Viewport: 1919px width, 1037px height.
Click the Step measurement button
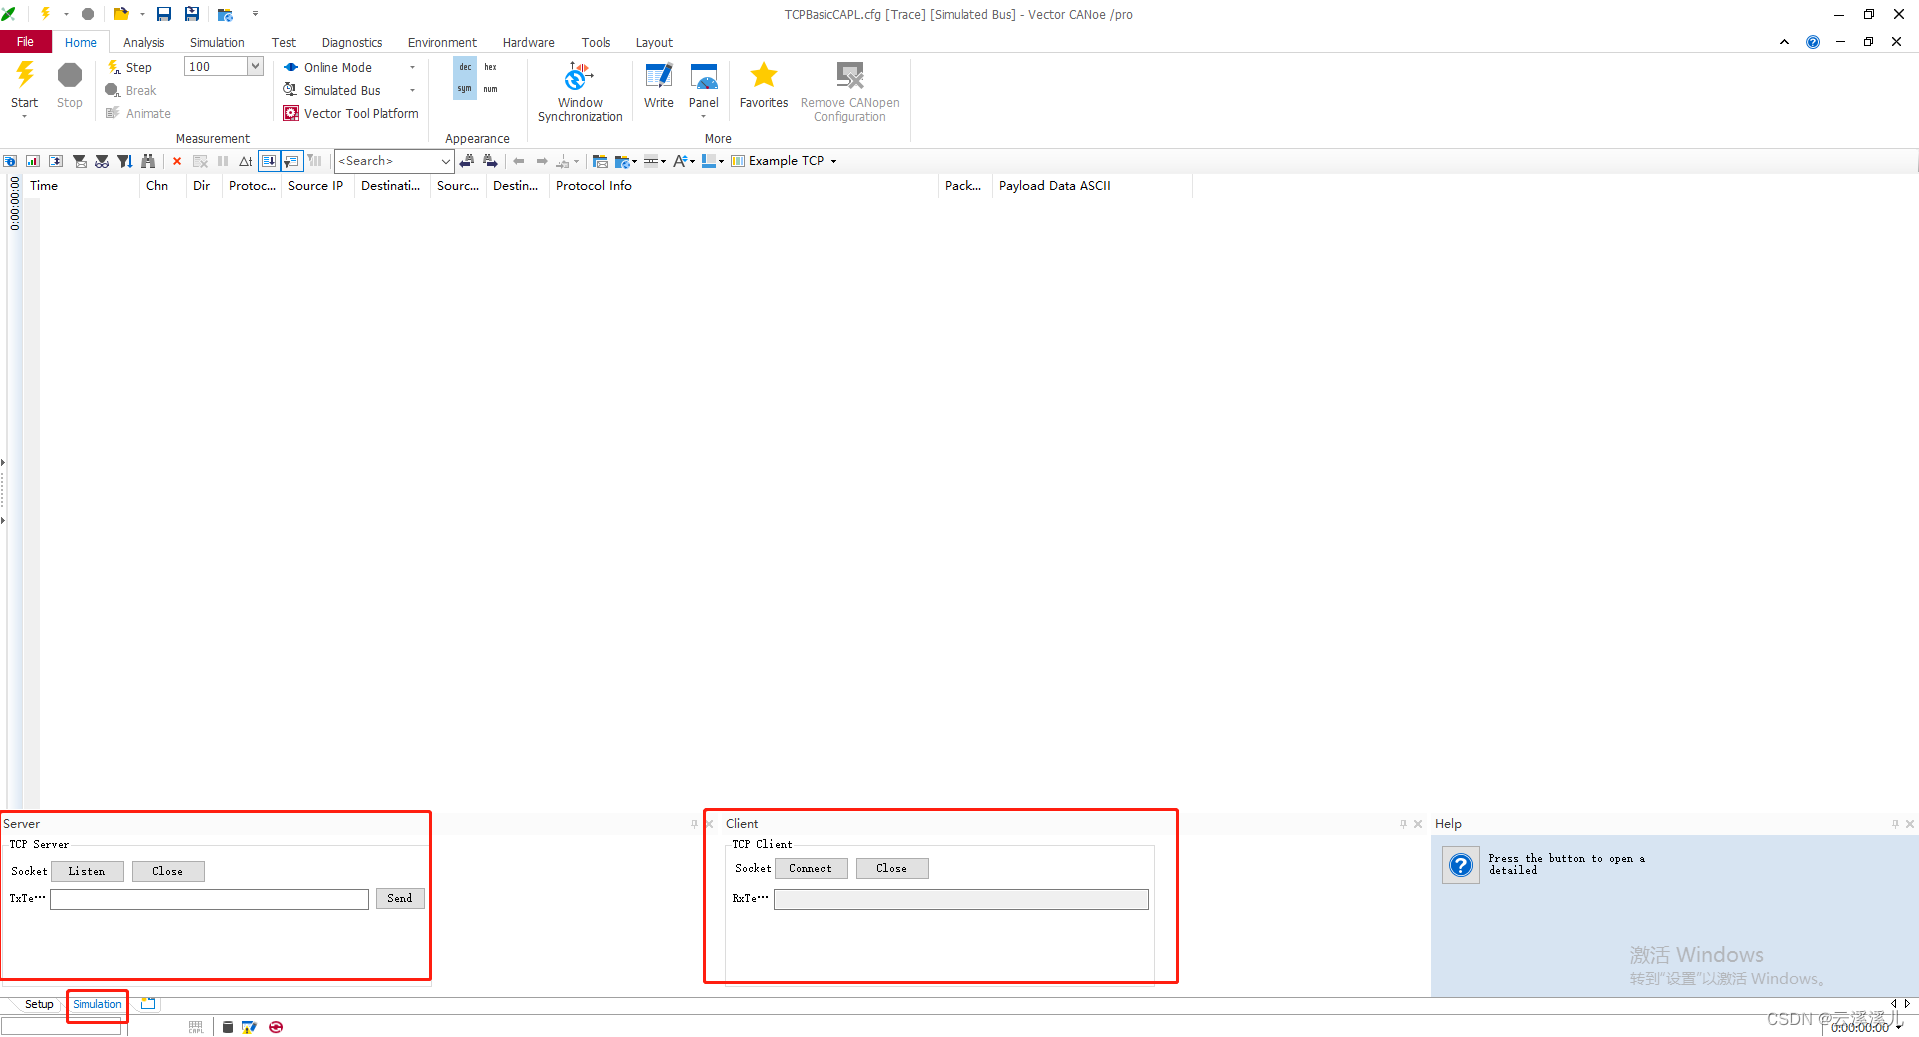(x=130, y=67)
